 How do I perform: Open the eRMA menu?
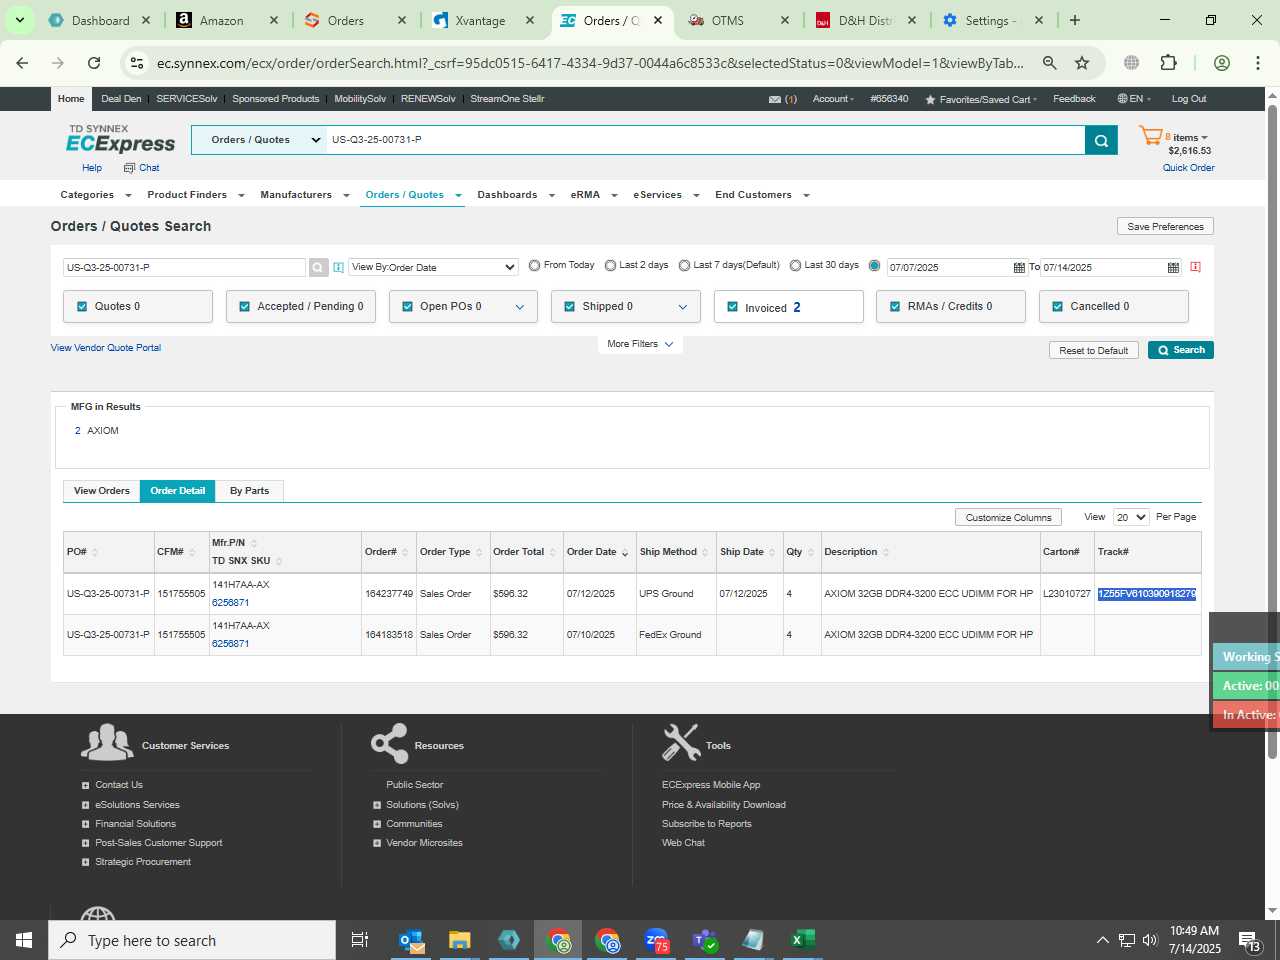(x=594, y=195)
